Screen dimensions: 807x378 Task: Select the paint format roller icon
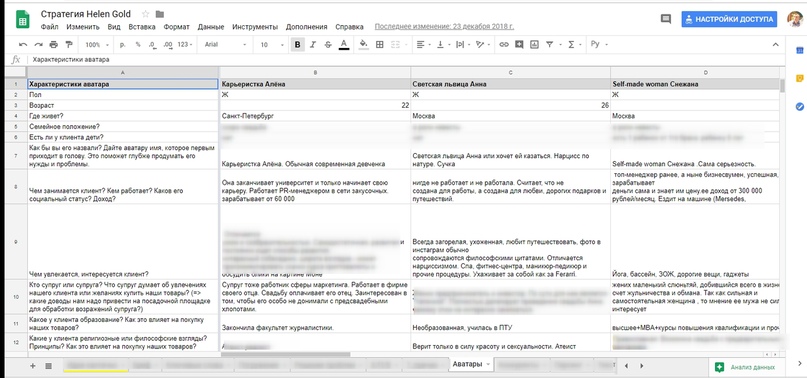(69, 45)
